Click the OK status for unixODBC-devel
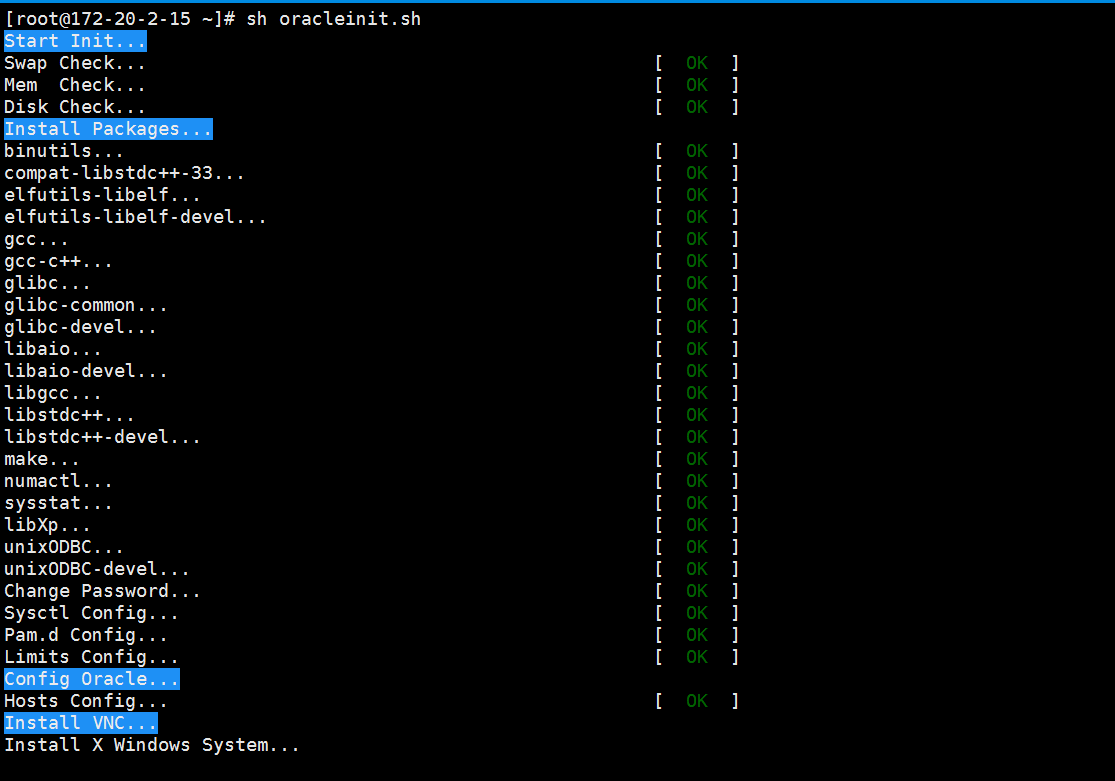 (x=697, y=570)
